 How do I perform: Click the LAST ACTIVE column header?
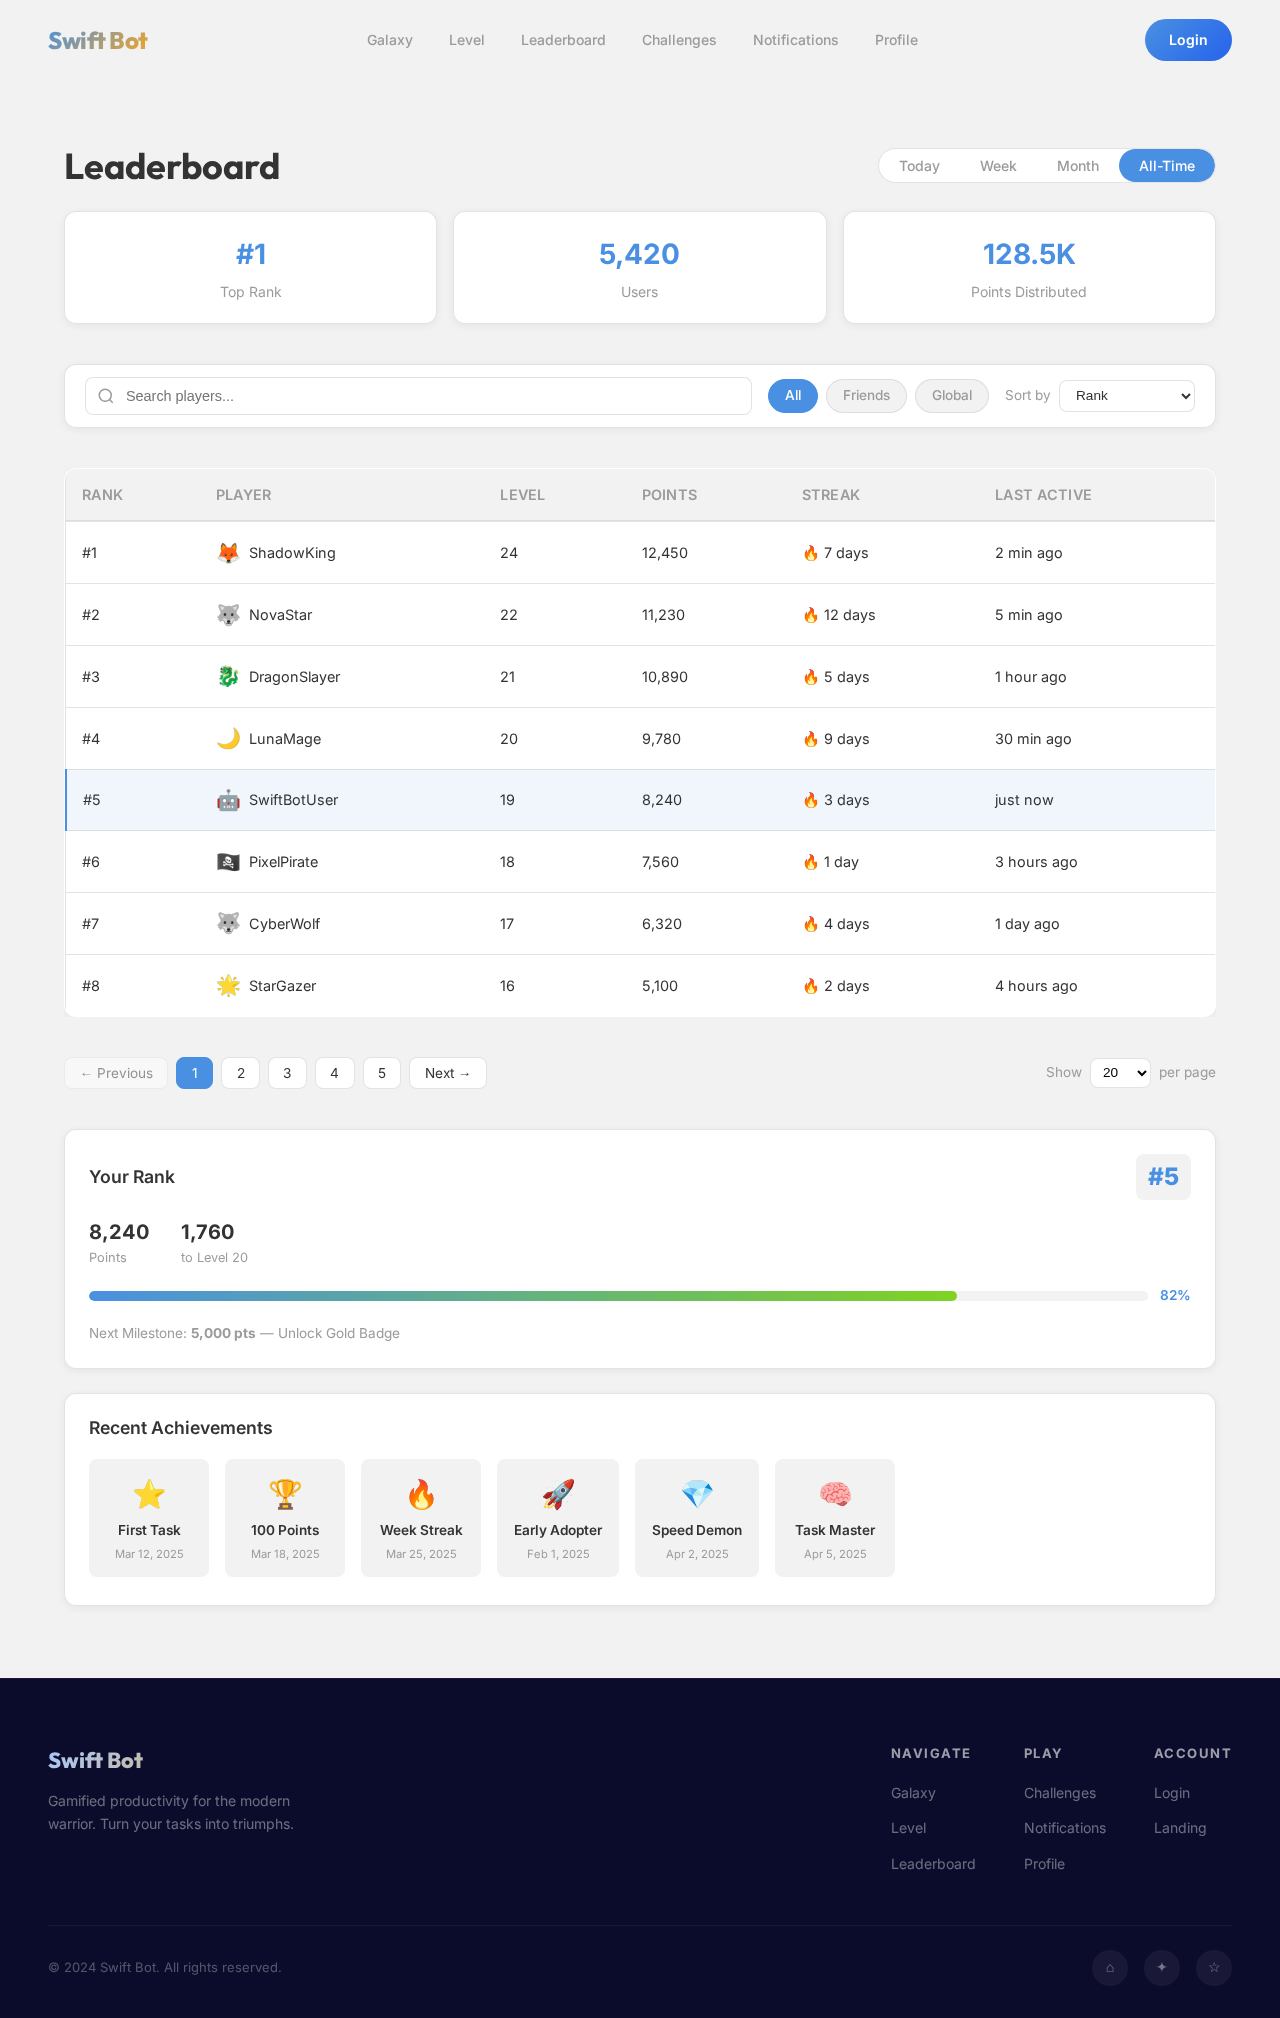click(1043, 495)
